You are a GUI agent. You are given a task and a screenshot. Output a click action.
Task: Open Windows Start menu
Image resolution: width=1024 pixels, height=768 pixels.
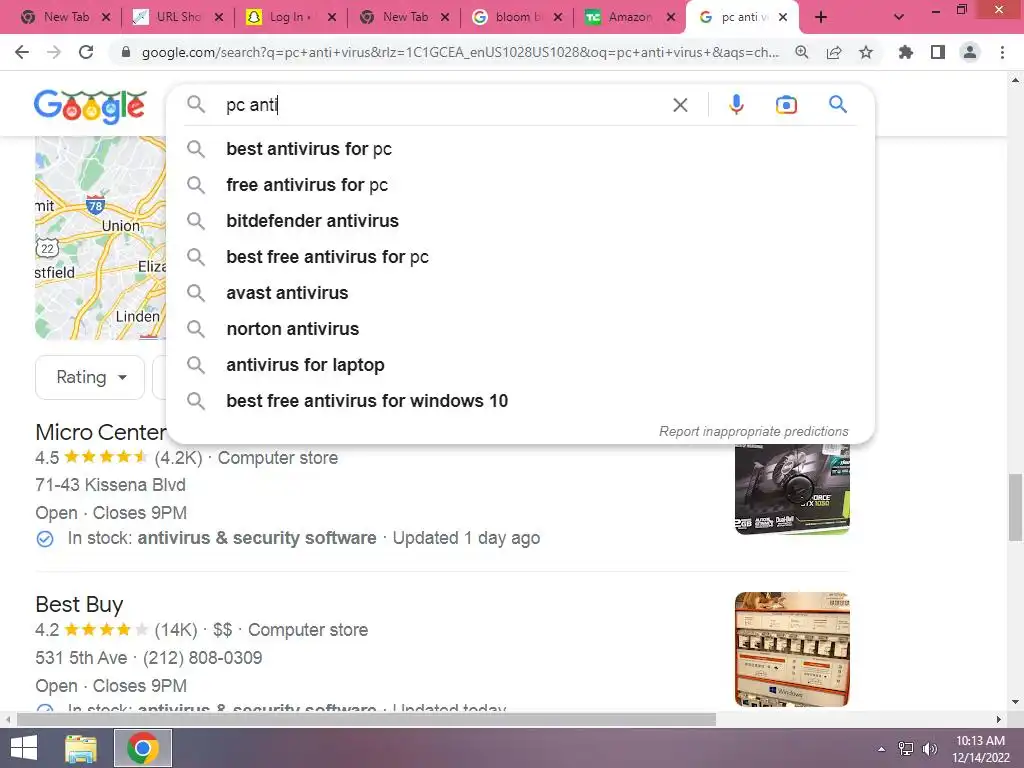tap(24, 748)
